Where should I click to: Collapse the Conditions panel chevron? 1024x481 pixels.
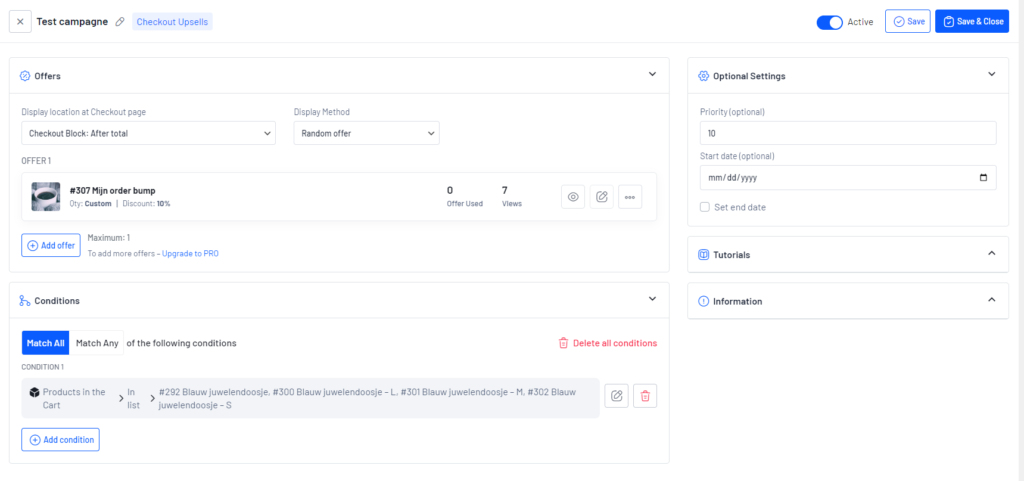[x=652, y=299]
